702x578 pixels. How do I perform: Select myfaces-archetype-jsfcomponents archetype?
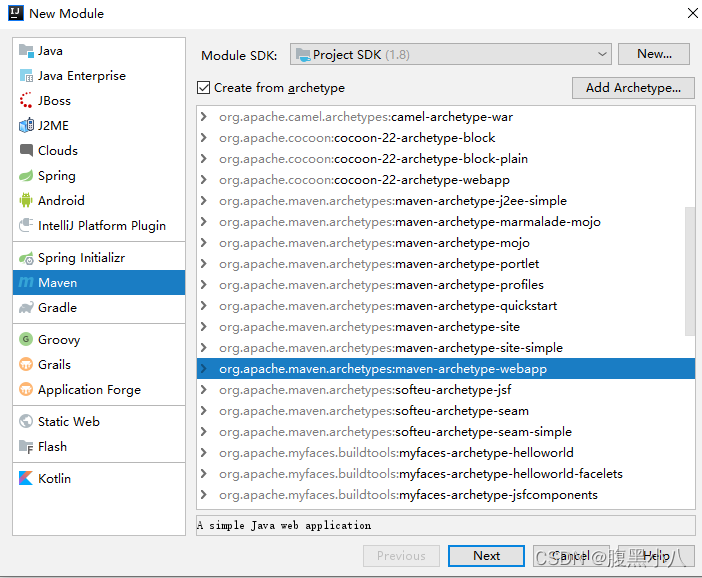(445, 495)
